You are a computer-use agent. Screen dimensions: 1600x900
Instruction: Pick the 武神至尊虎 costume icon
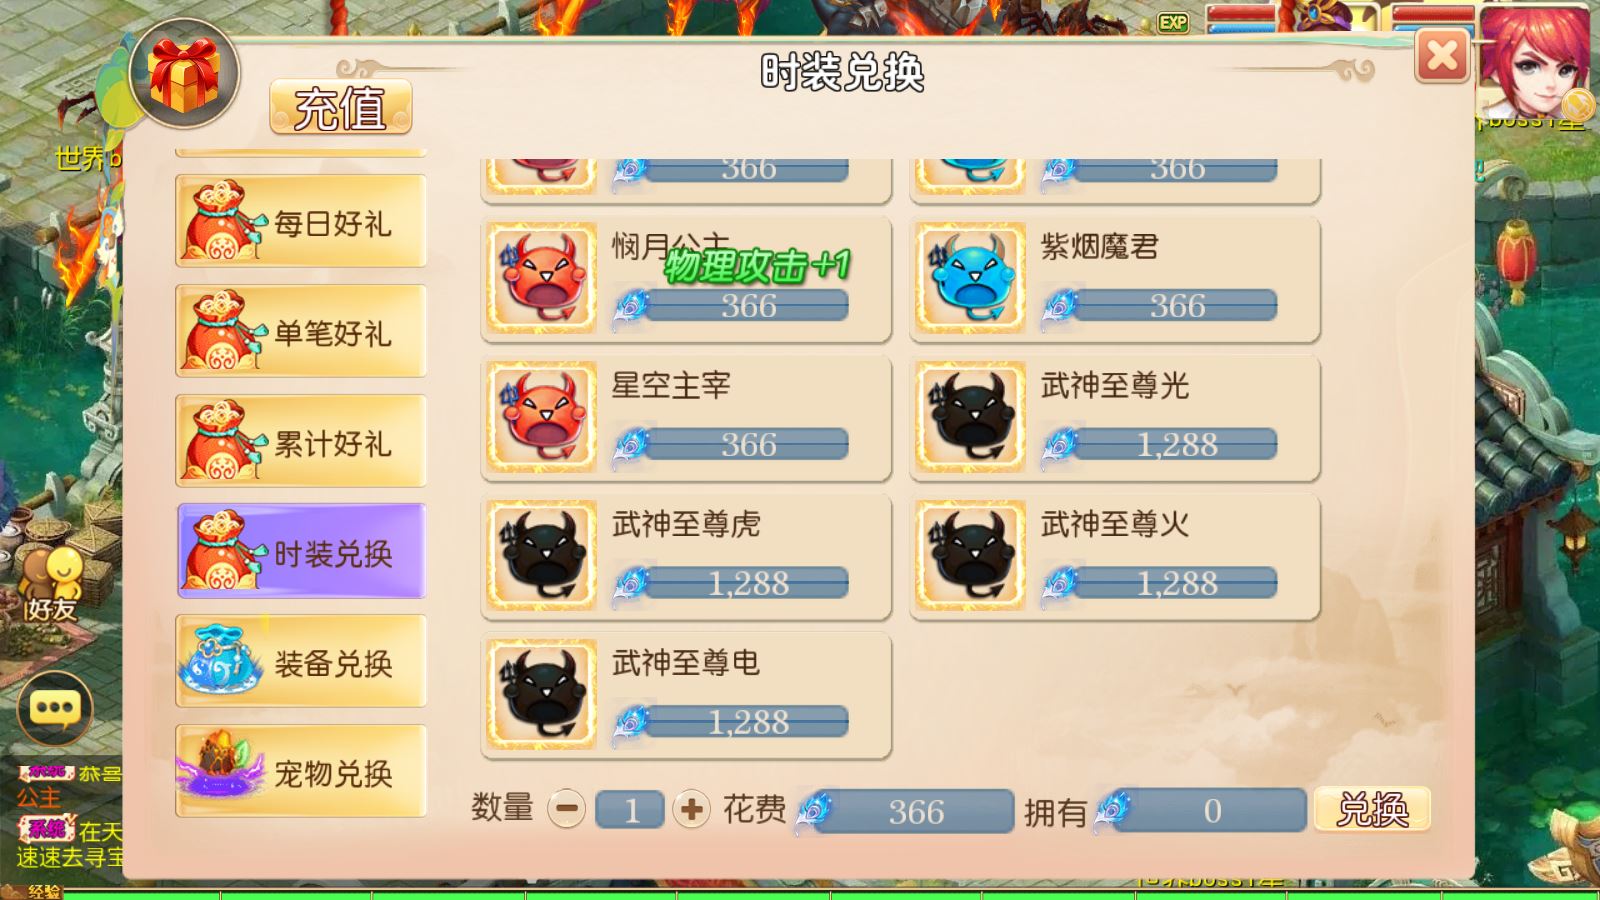[541, 556]
